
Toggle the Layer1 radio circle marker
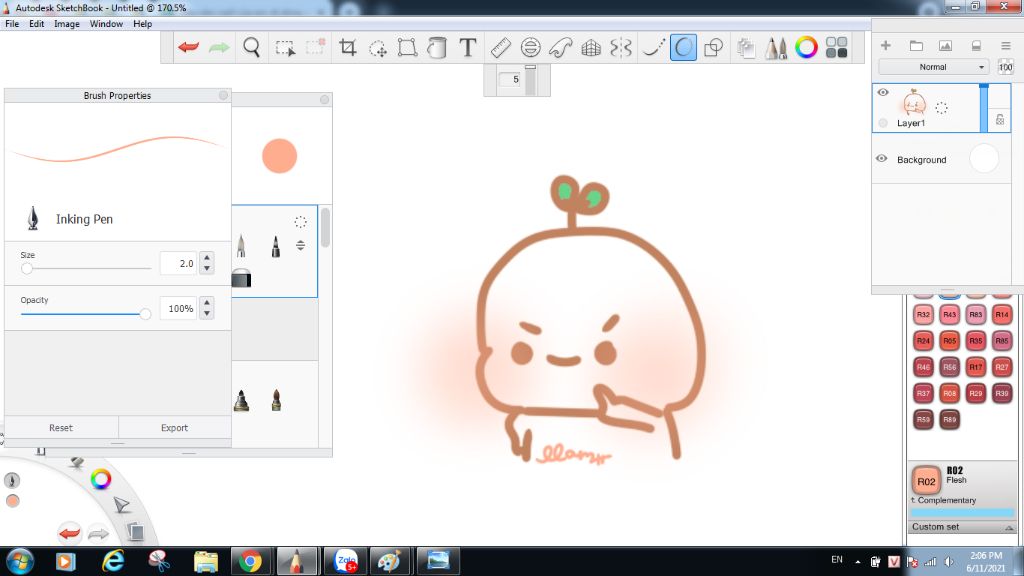pyautogui.click(x=883, y=123)
